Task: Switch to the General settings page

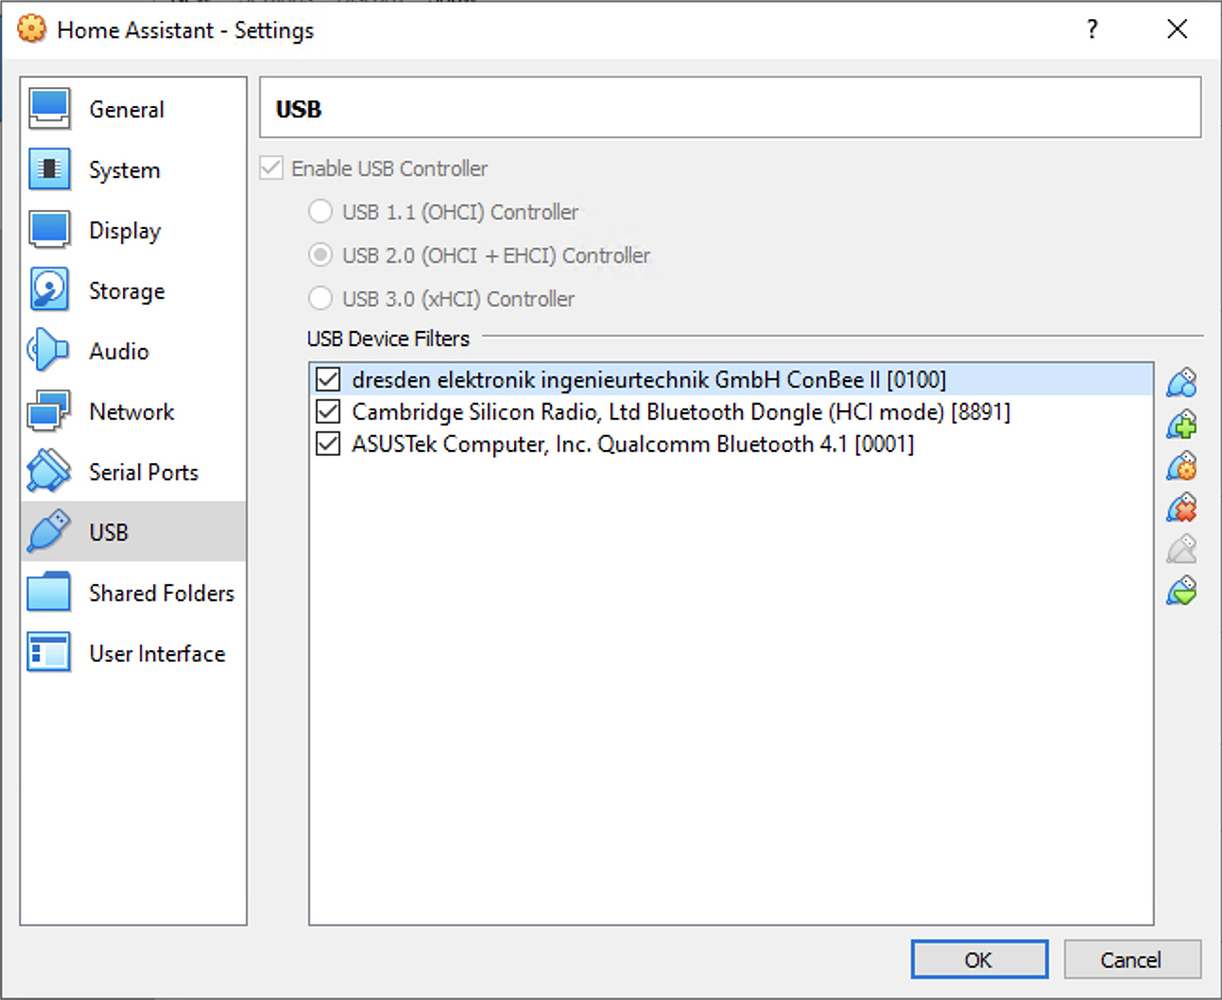Action: tap(125, 109)
